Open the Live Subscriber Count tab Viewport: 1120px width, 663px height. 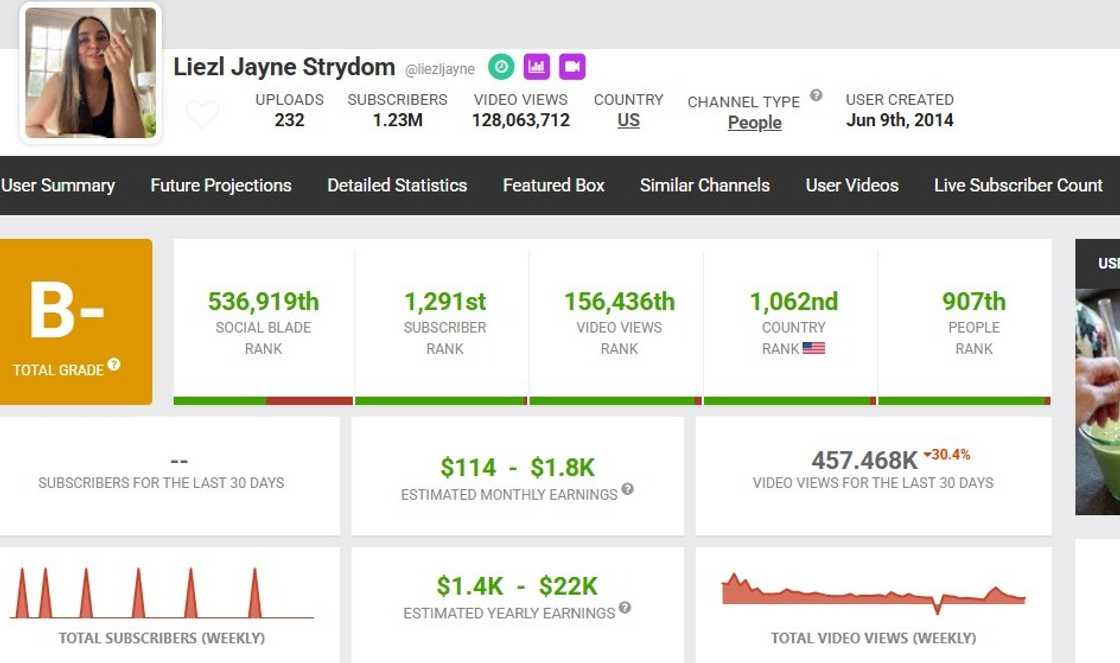(x=1018, y=185)
